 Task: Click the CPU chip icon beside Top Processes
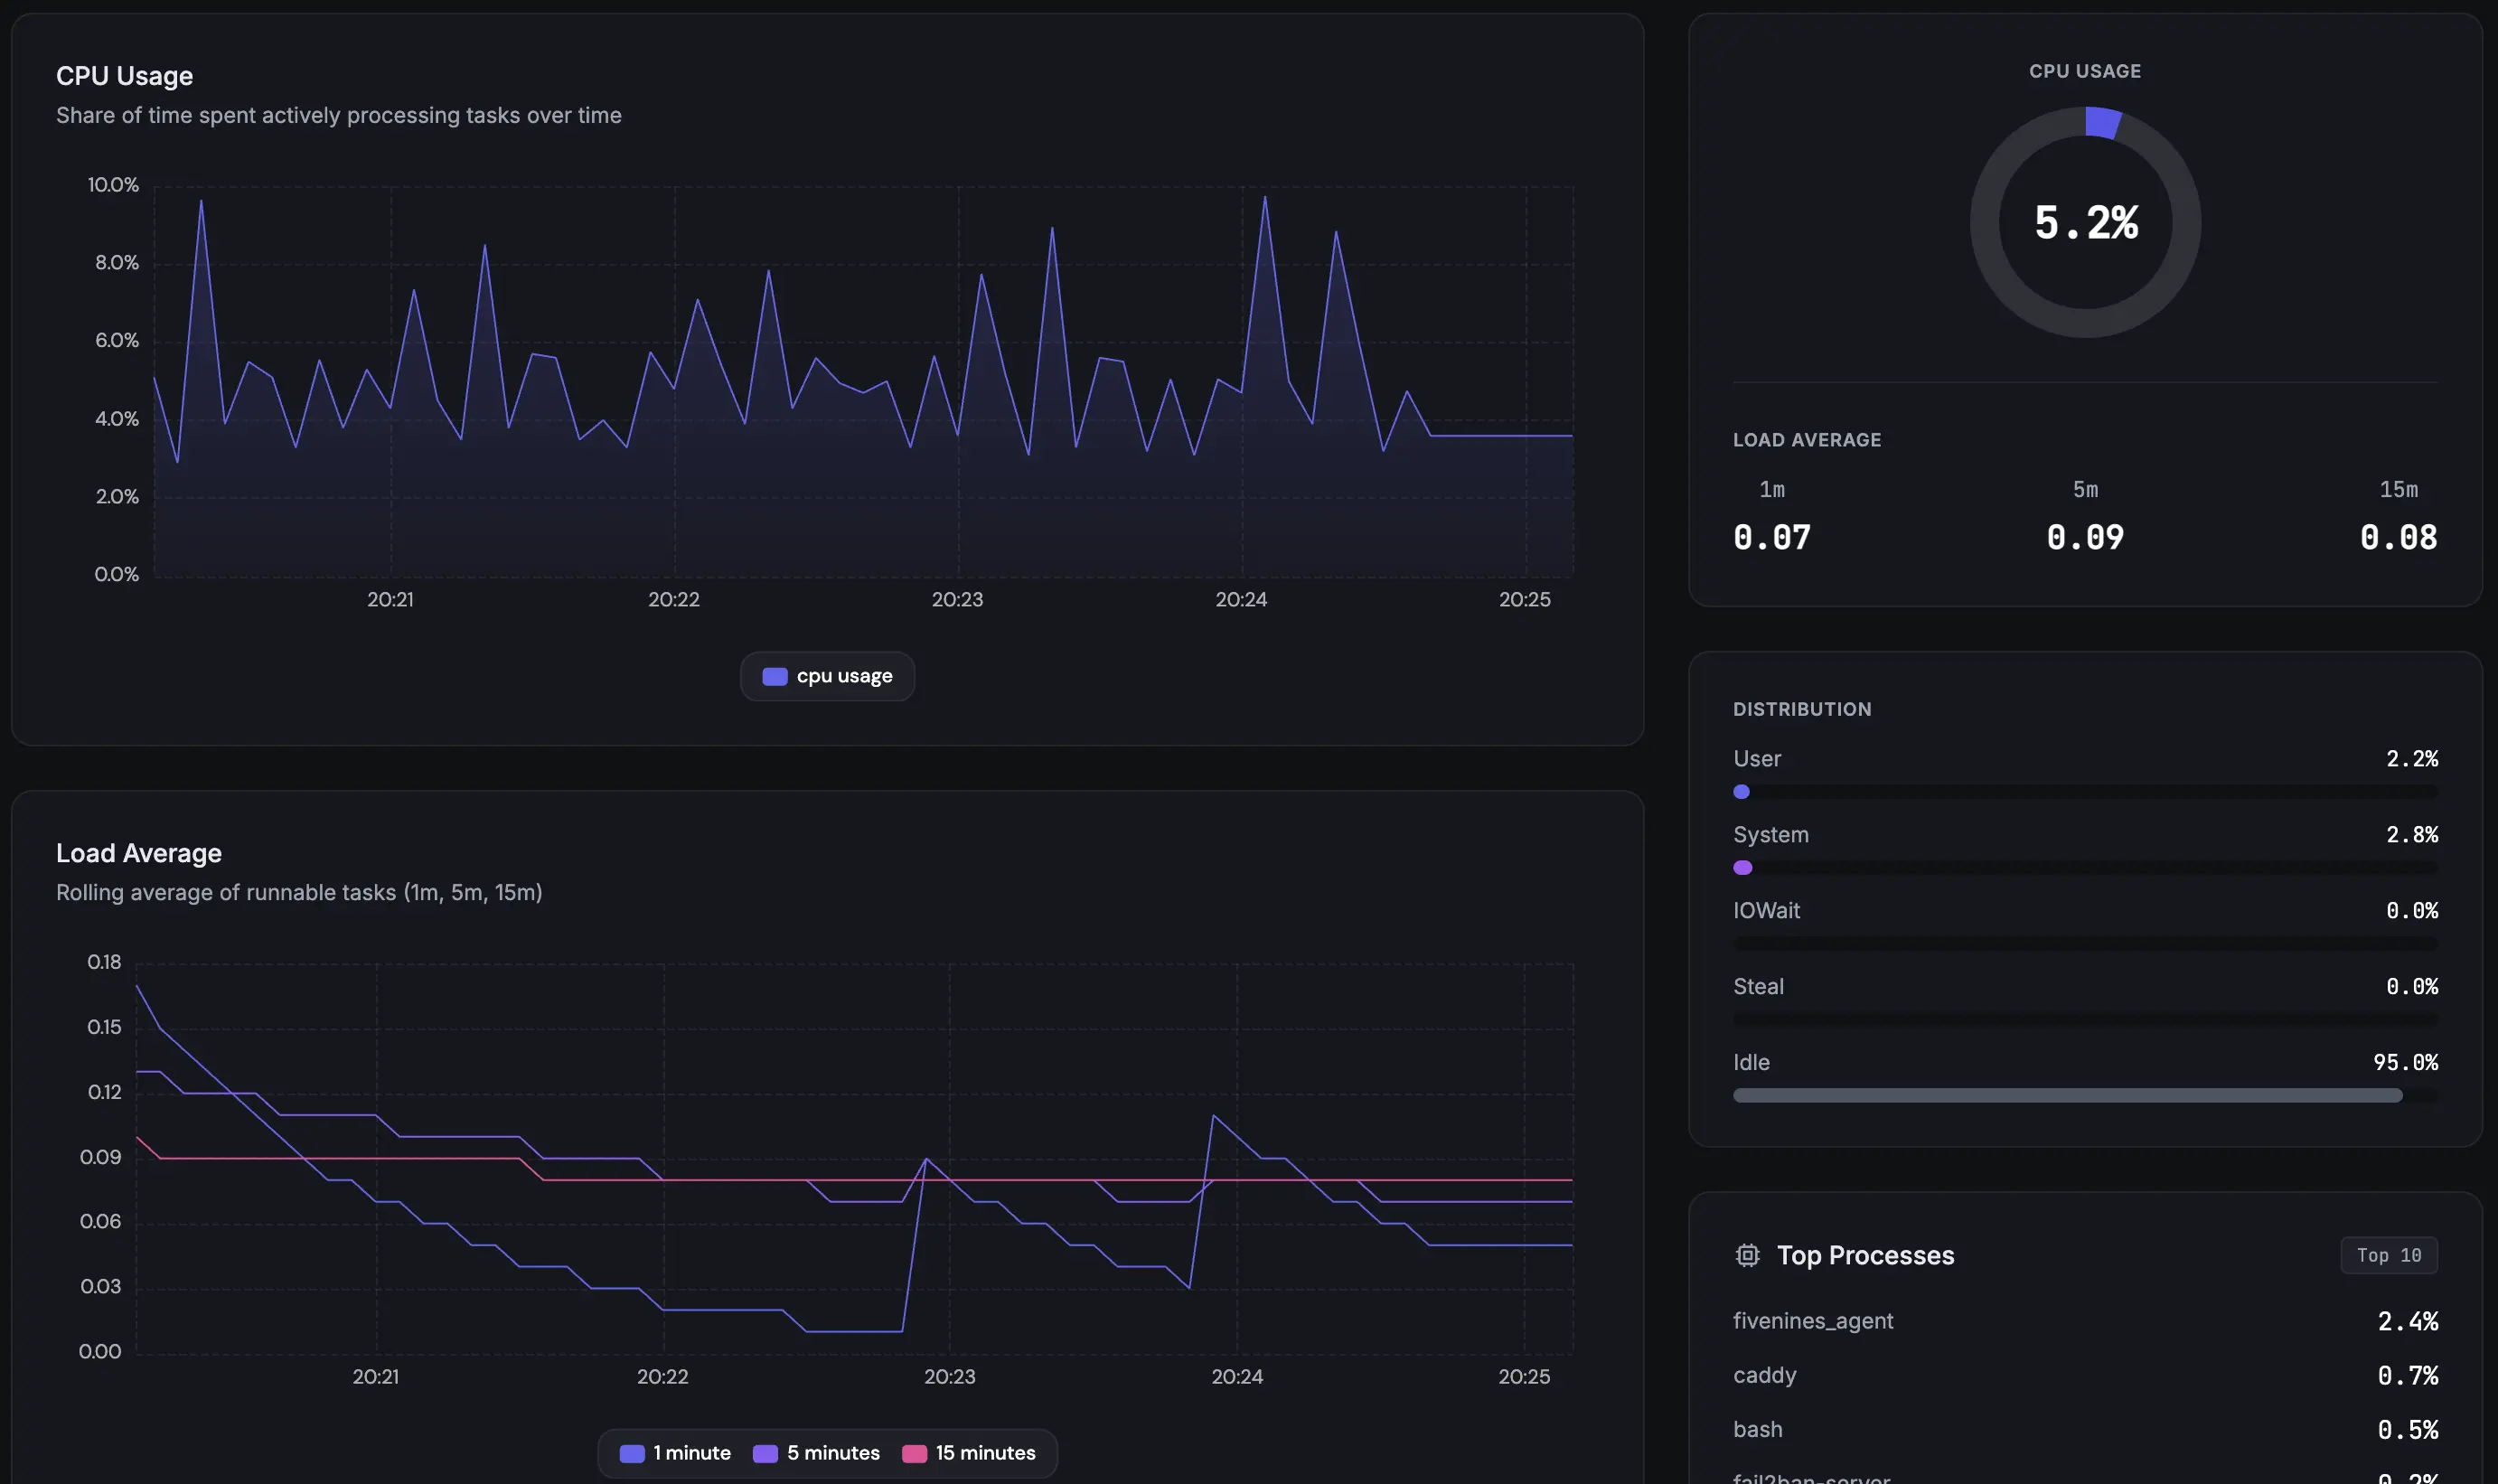(x=1748, y=1255)
